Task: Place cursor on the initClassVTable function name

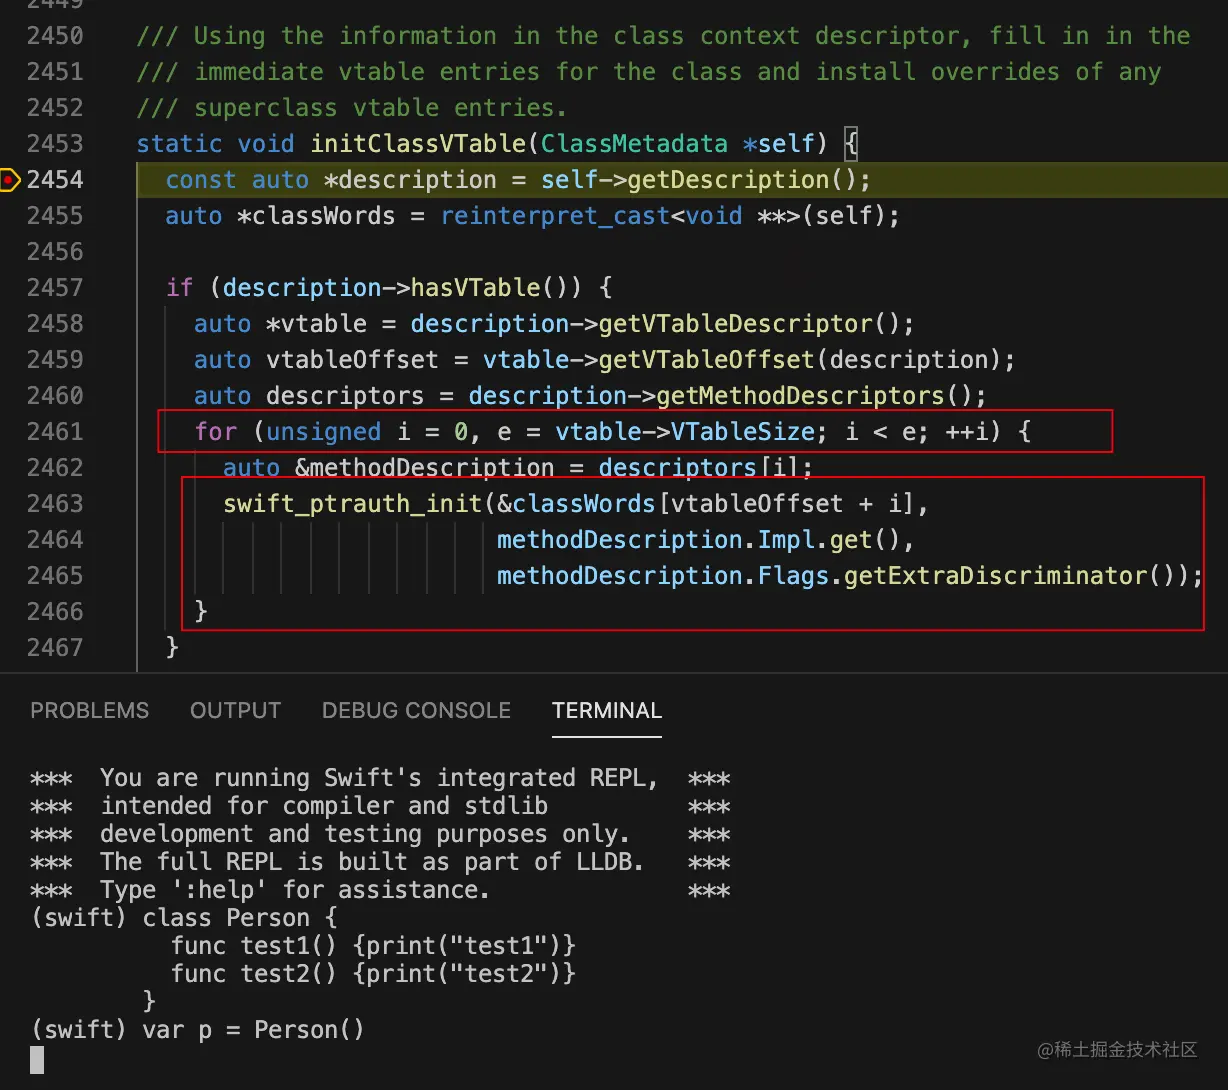Action: pyautogui.click(x=418, y=144)
